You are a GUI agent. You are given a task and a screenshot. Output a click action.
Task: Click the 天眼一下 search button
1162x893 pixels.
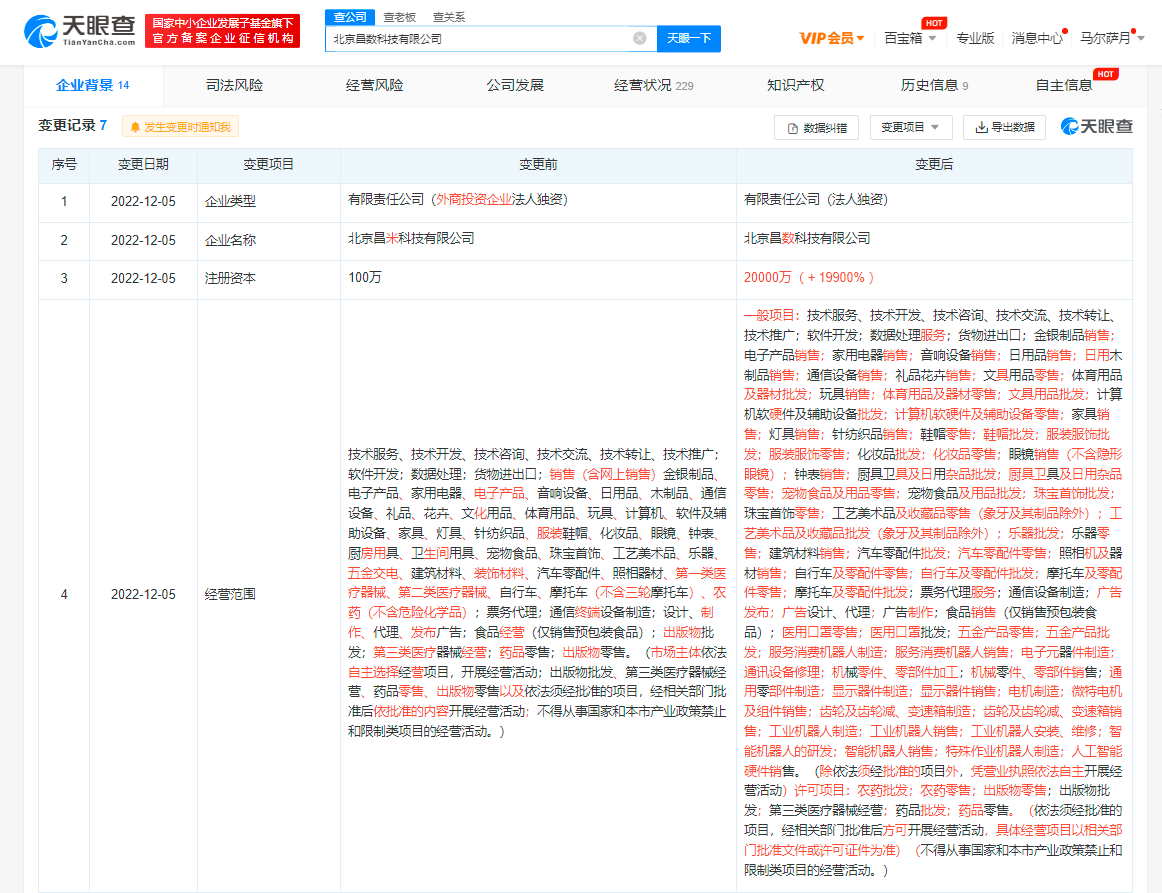point(688,39)
